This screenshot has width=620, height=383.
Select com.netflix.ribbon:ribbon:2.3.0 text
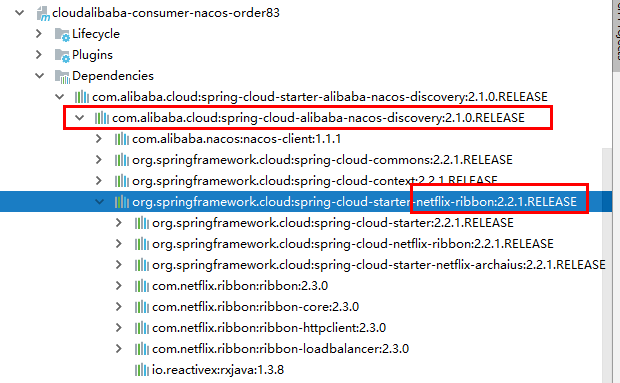point(240,286)
